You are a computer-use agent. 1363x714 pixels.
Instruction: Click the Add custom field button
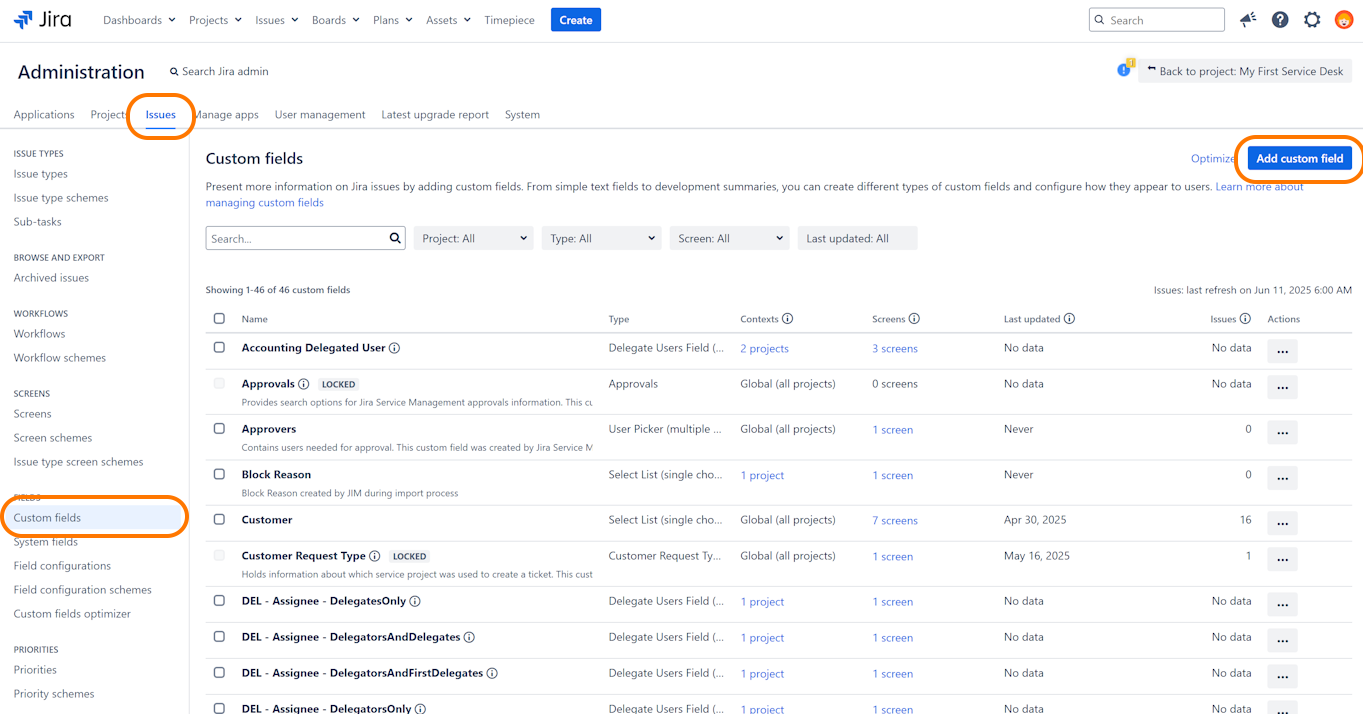(1299, 158)
